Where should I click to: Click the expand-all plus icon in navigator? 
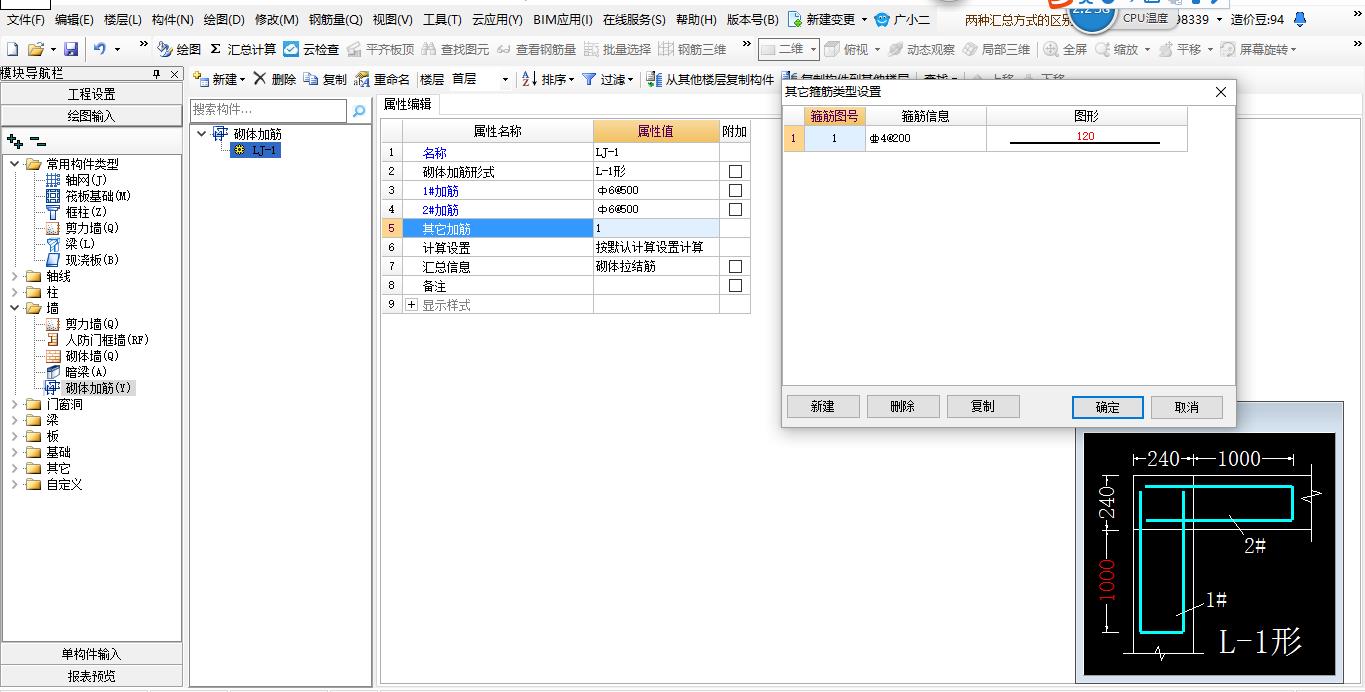[x=14, y=142]
